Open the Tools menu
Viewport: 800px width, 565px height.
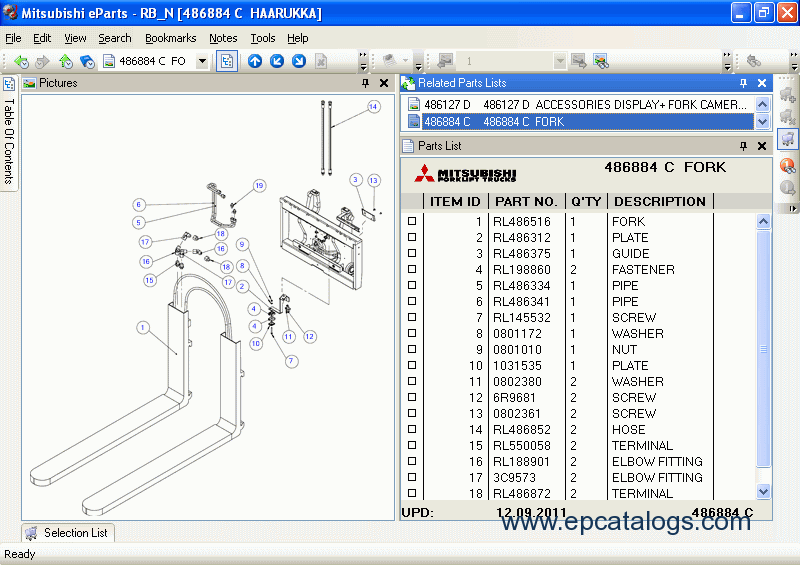(263, 38)
